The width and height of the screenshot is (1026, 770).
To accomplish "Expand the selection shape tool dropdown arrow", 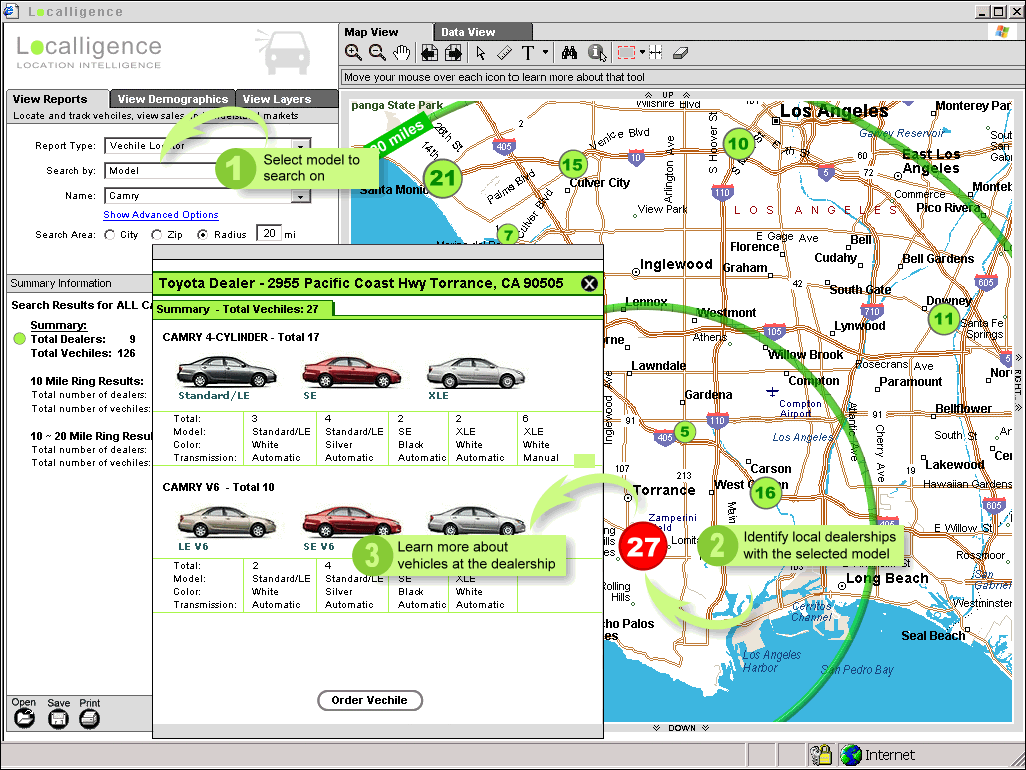I will point(642,52).
